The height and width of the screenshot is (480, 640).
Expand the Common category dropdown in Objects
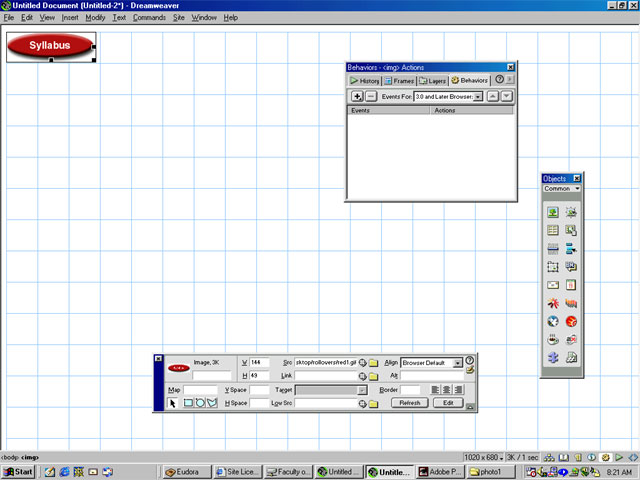pos(577,188)
